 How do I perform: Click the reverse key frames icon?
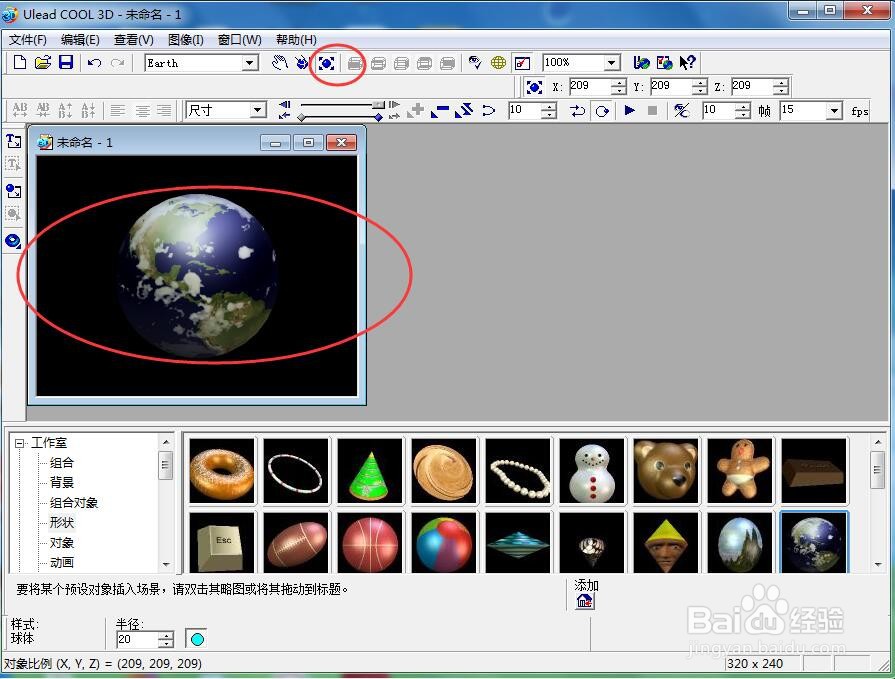point(464,110)
